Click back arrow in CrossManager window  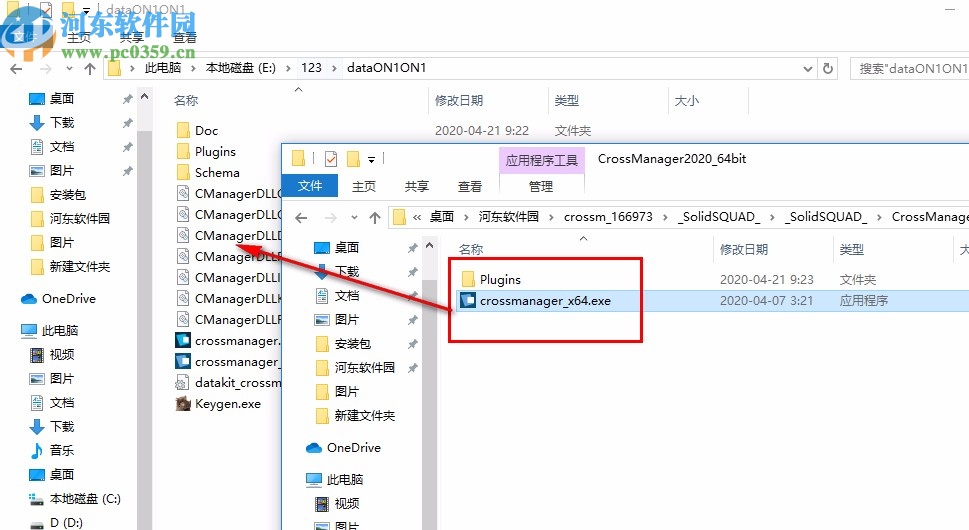(x=301, y=217)
